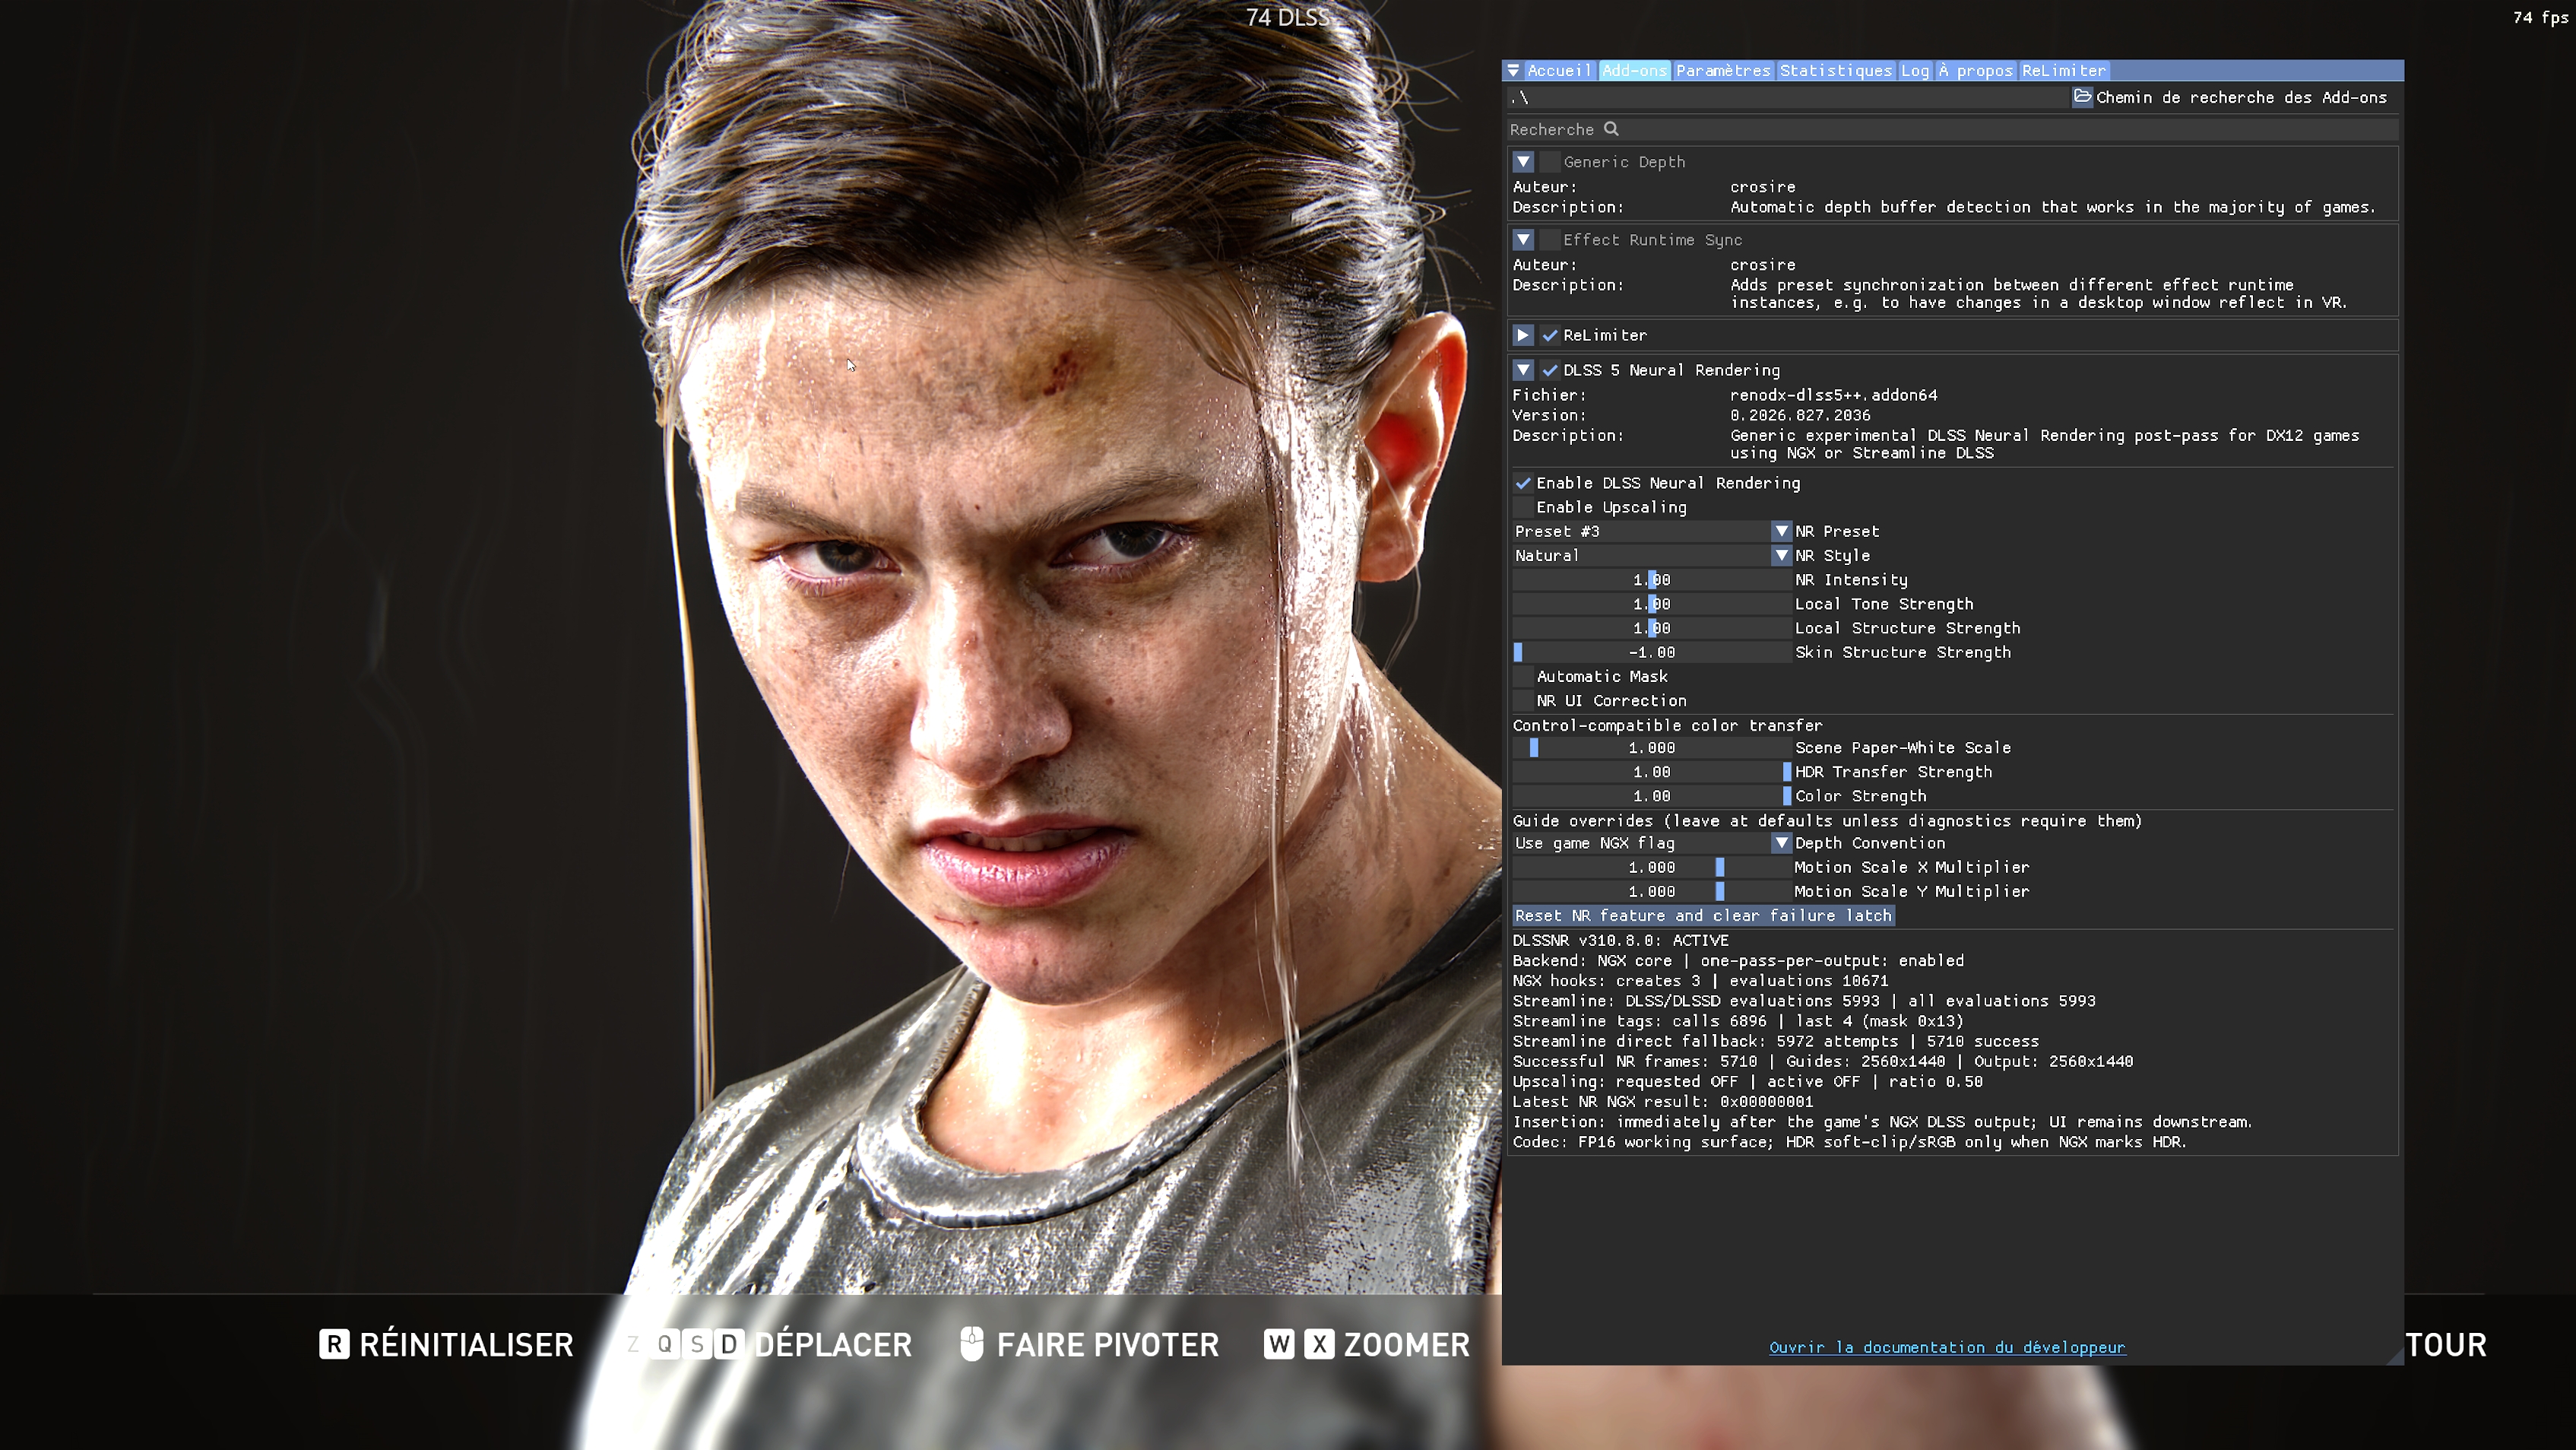The image size is (2576, 1450).
Task: Select the Add-ons tab
Action: 1634,71
